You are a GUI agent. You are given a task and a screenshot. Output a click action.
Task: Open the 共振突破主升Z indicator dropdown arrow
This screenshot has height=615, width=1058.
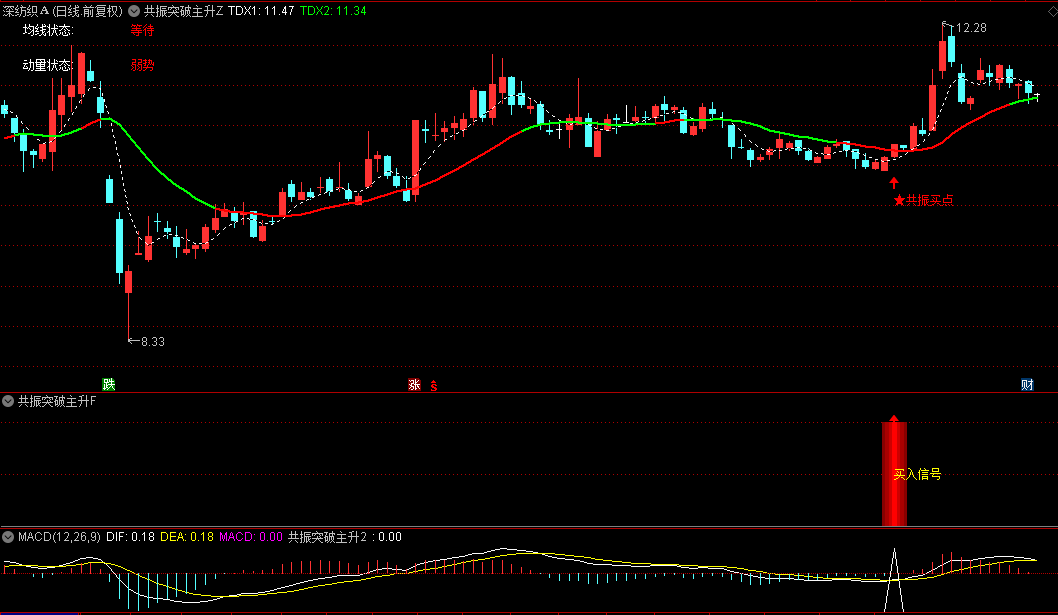tap(134, 11)
